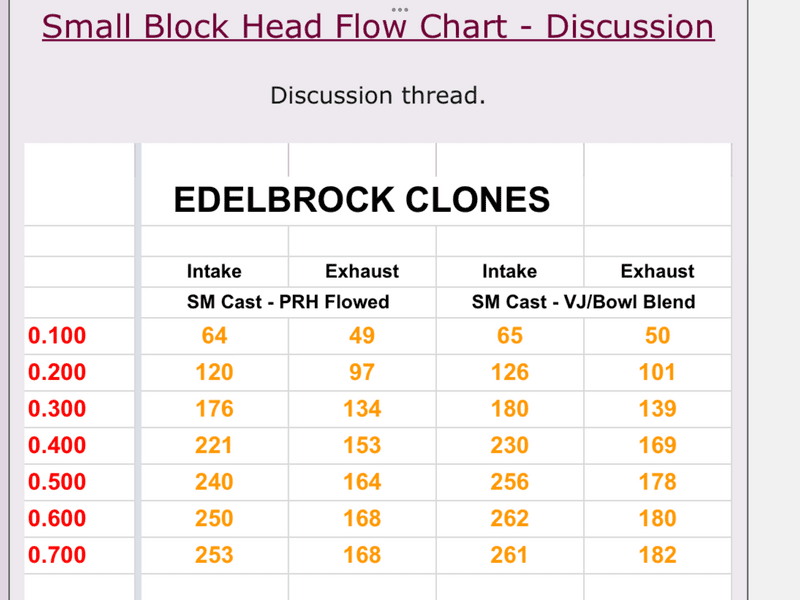Click the first Exhaust column header
Viewport: 800px width, 600px height.
click(x=362, y=271)
